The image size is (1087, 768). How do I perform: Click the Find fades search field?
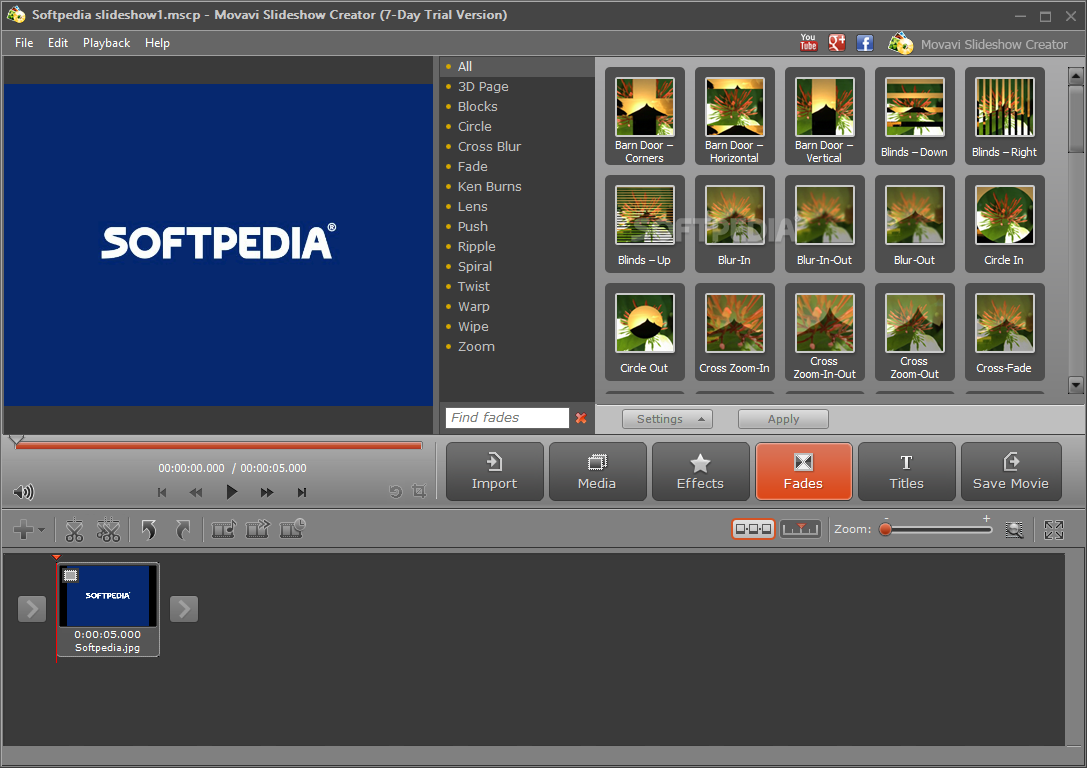(x=507, y=417)
